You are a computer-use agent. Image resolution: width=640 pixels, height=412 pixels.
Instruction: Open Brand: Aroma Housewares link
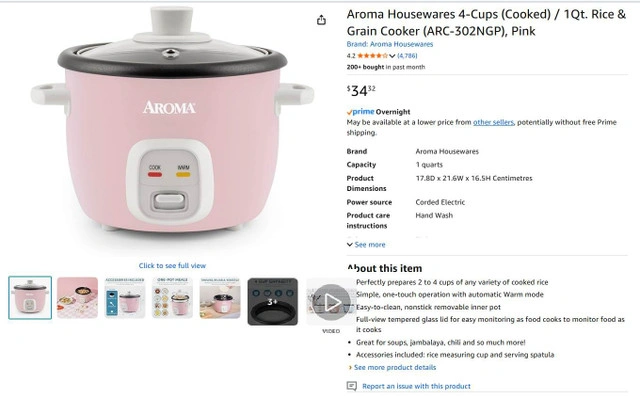pyautogui.click(x=390, y=44)
